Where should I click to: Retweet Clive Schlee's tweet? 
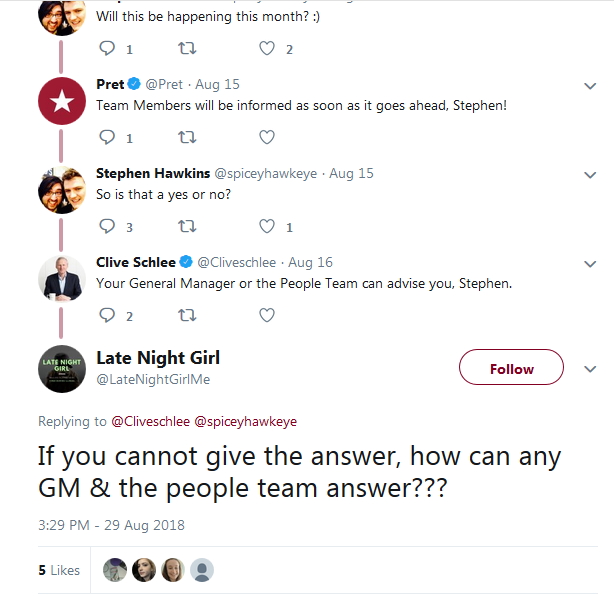pyautogui.click(x=186, y=316)
